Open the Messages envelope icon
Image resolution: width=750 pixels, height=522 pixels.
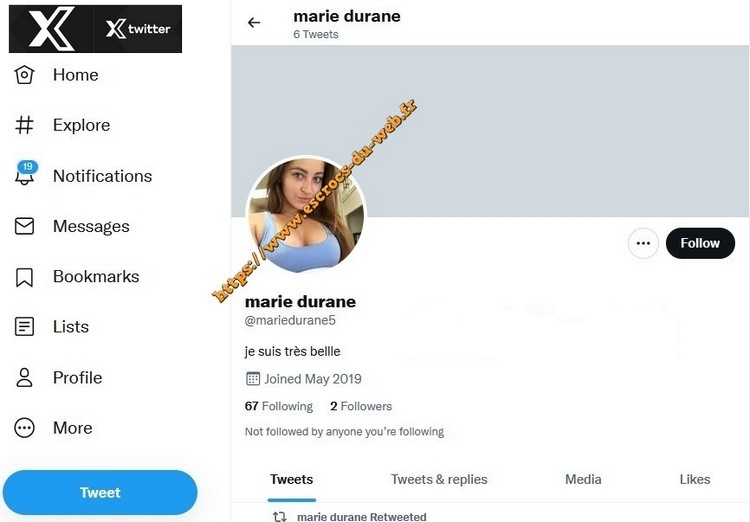(x=25, y=226)
